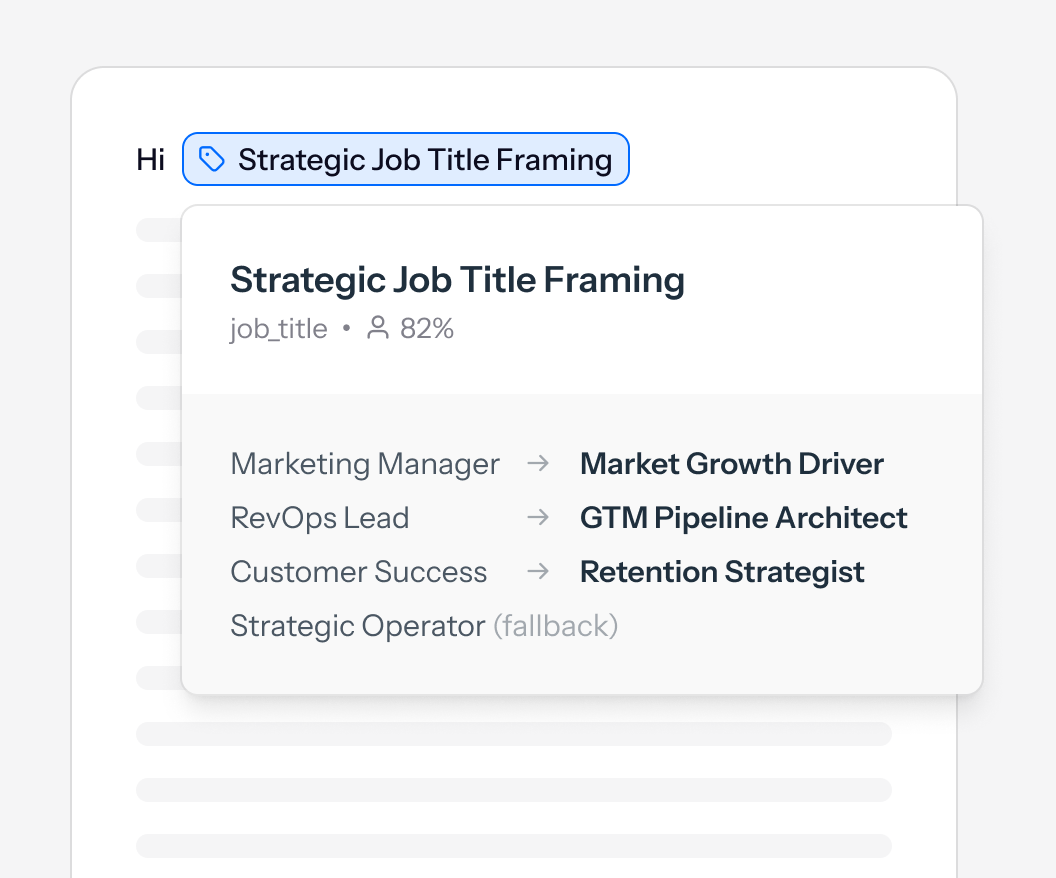This screenshot has height=878, width=1056.
Task: Select the Marketing Manager source title
Action: 364,464
